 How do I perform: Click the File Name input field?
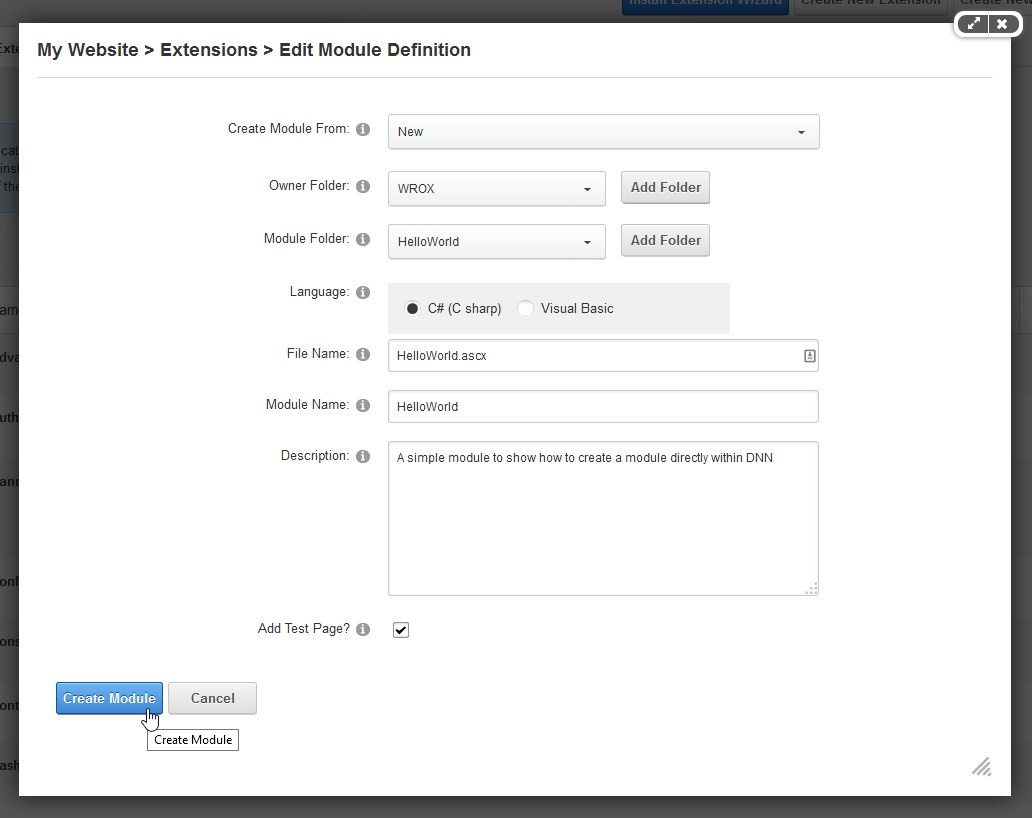tap(604, 356)
